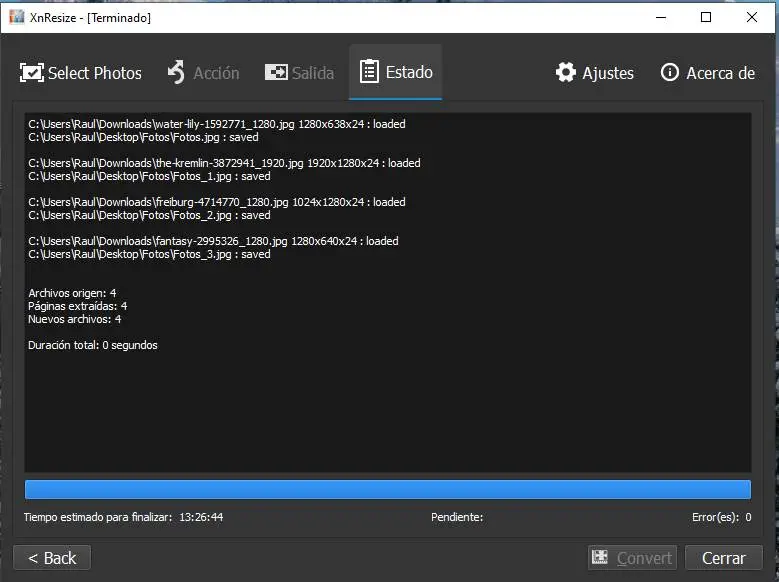Close the XnResize window with X
The image size is (779, 582).
[x=752, y=17]
